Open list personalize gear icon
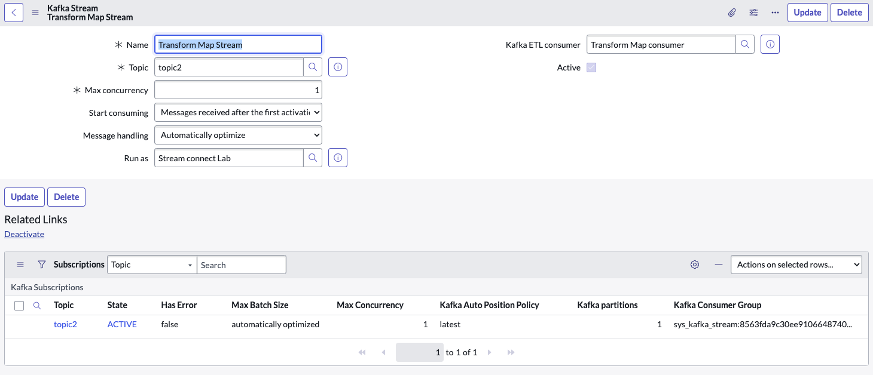874x376 pixels. (695, 265)
